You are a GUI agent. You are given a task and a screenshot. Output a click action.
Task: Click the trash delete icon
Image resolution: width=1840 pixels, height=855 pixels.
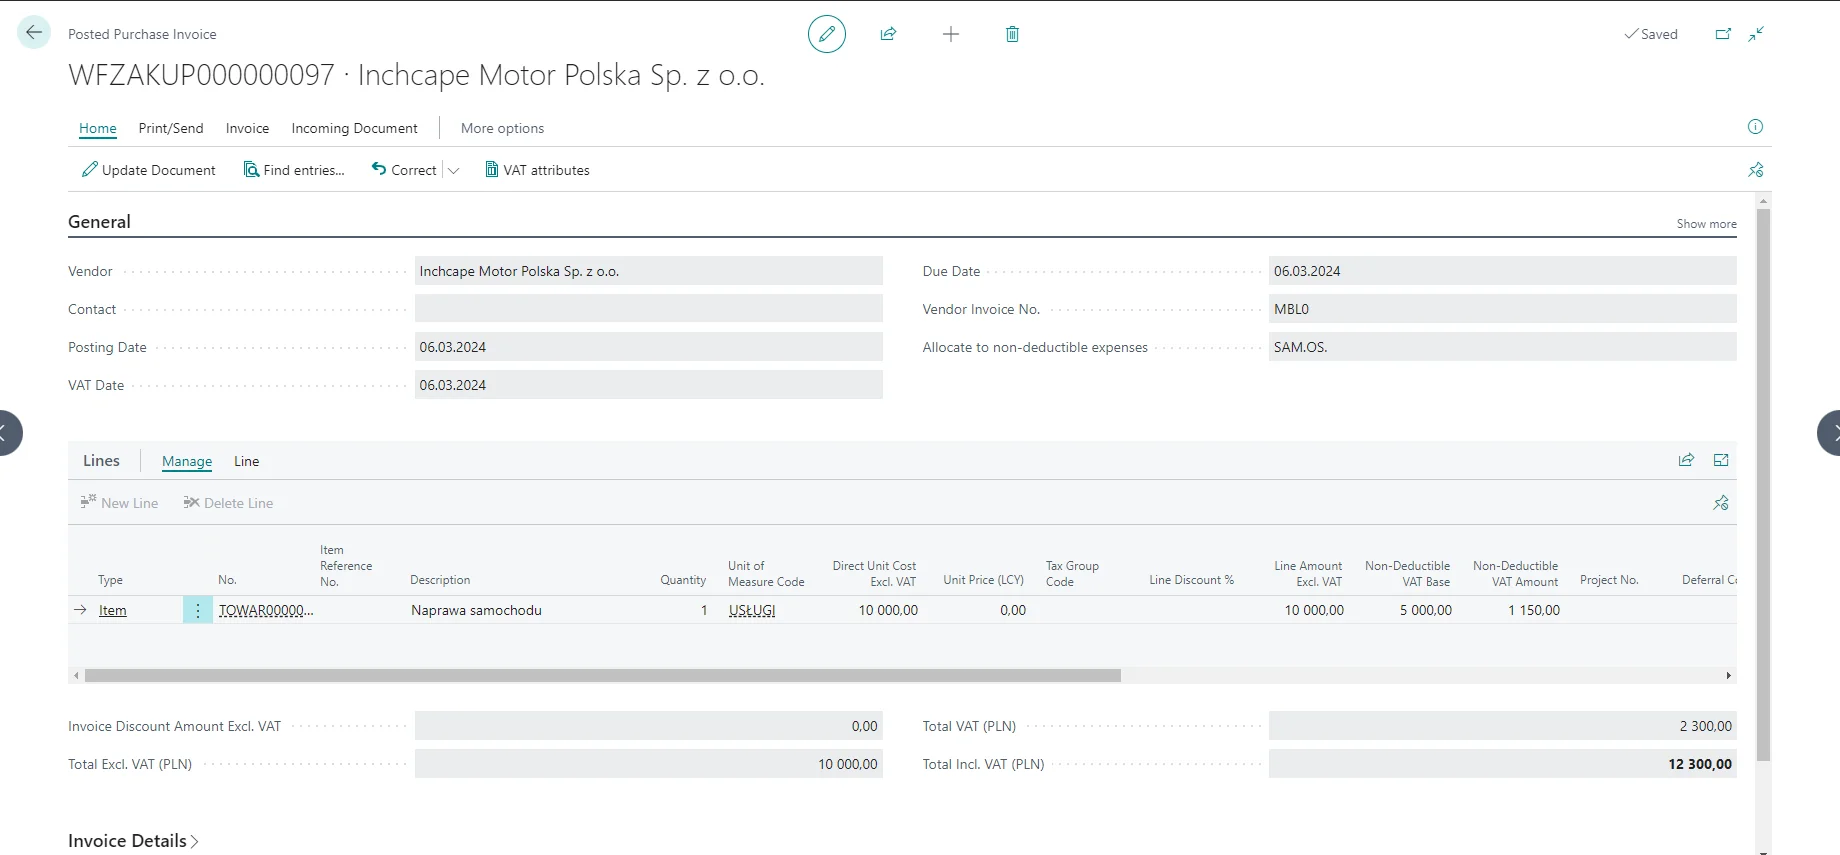point(1012,34)
